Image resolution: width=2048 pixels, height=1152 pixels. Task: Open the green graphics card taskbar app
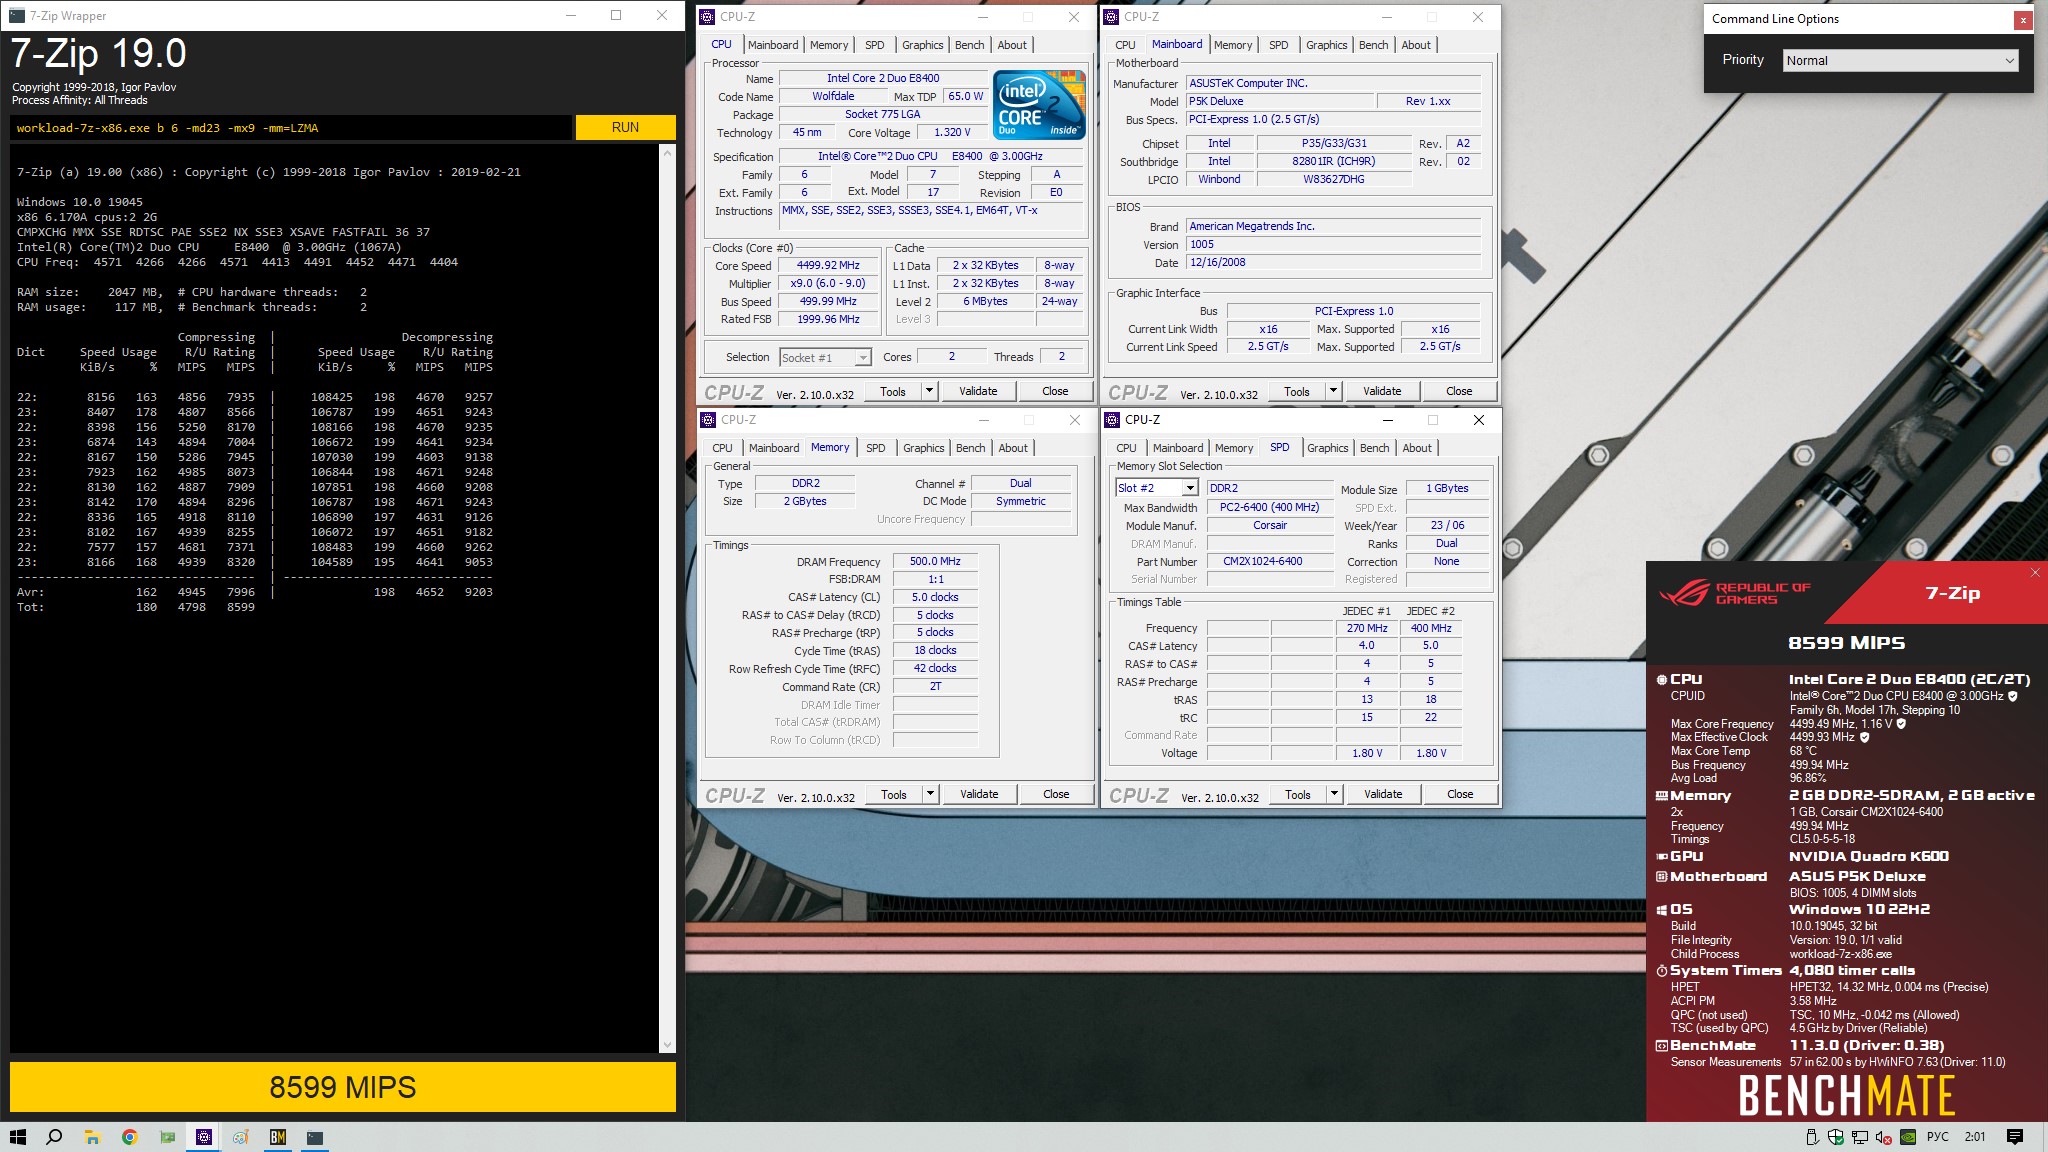[x=167, y=1137]
